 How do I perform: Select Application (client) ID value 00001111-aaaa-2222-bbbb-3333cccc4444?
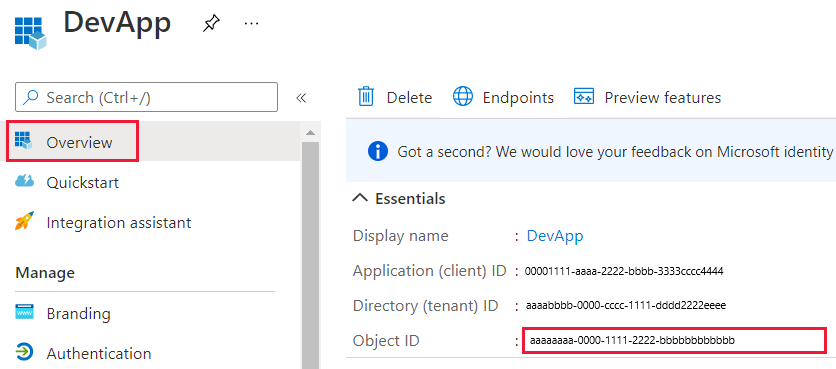[624, 271]
